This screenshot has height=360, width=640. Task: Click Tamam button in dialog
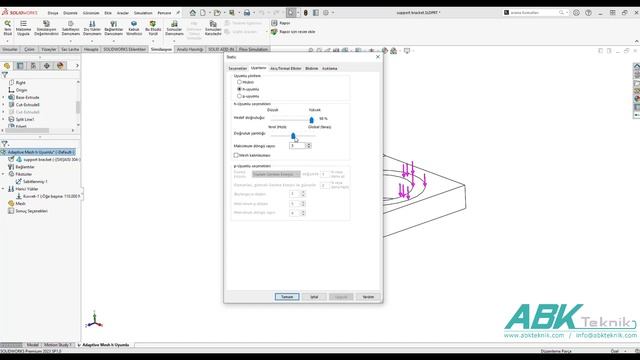click(x=287, y=297)
